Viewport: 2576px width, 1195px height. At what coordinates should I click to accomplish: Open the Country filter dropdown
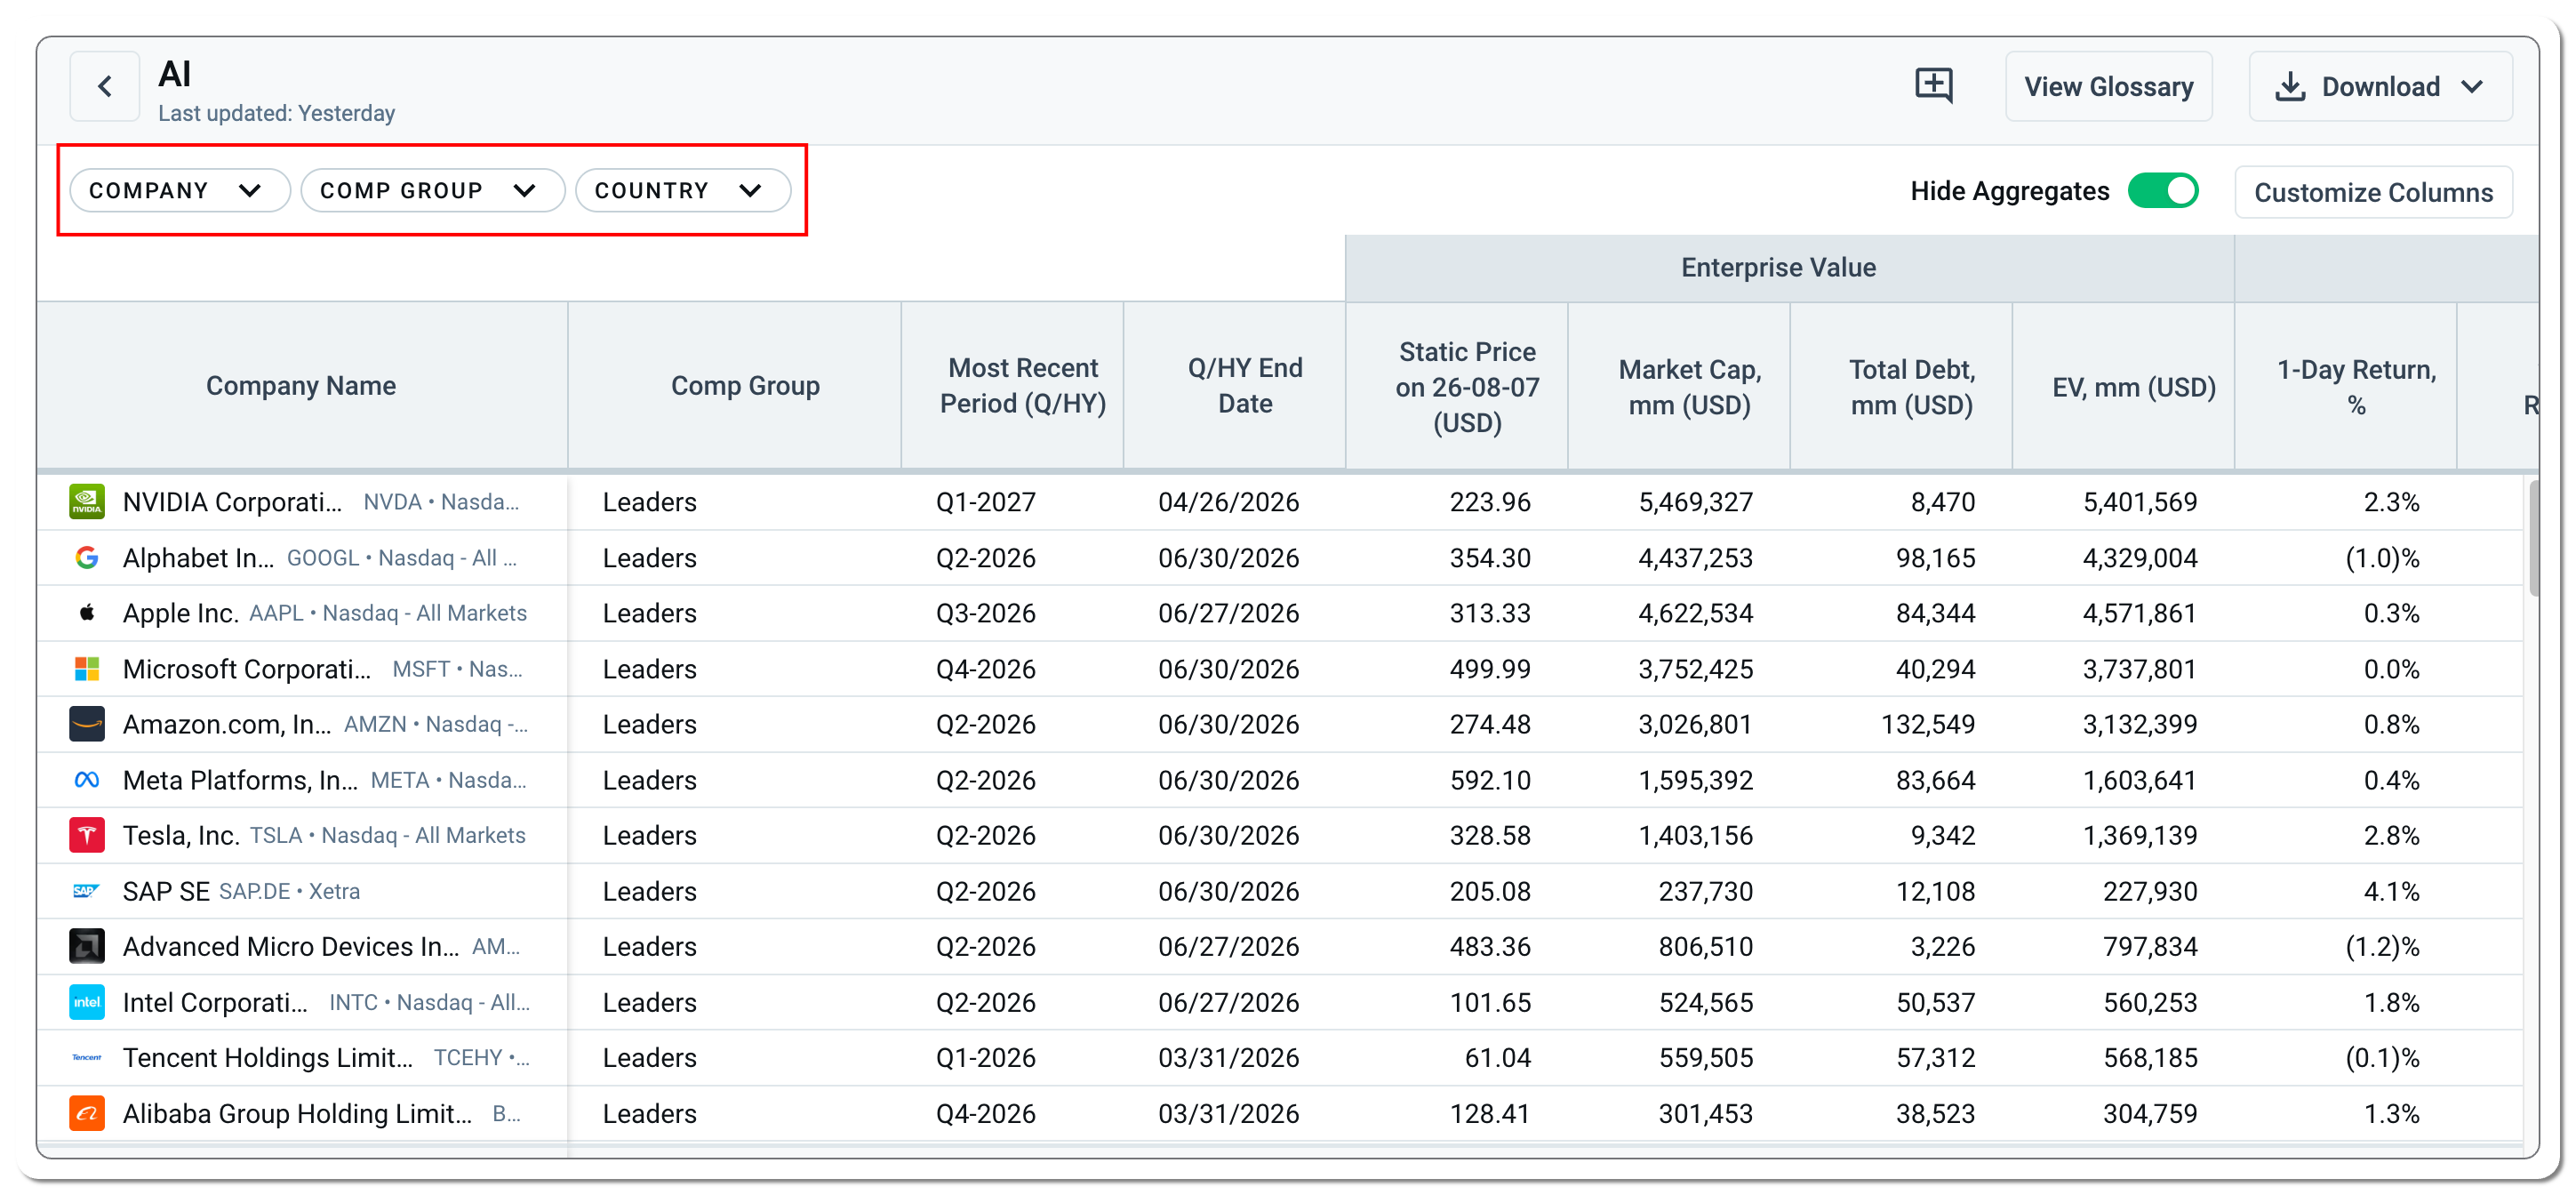click(683, 191)
